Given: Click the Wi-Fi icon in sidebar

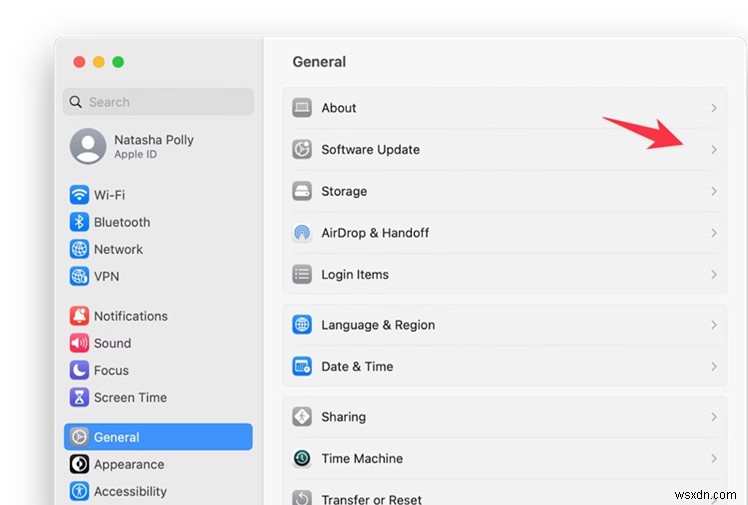Looking at the screenshot, I should pyautogui.click(x=79, y=195).
